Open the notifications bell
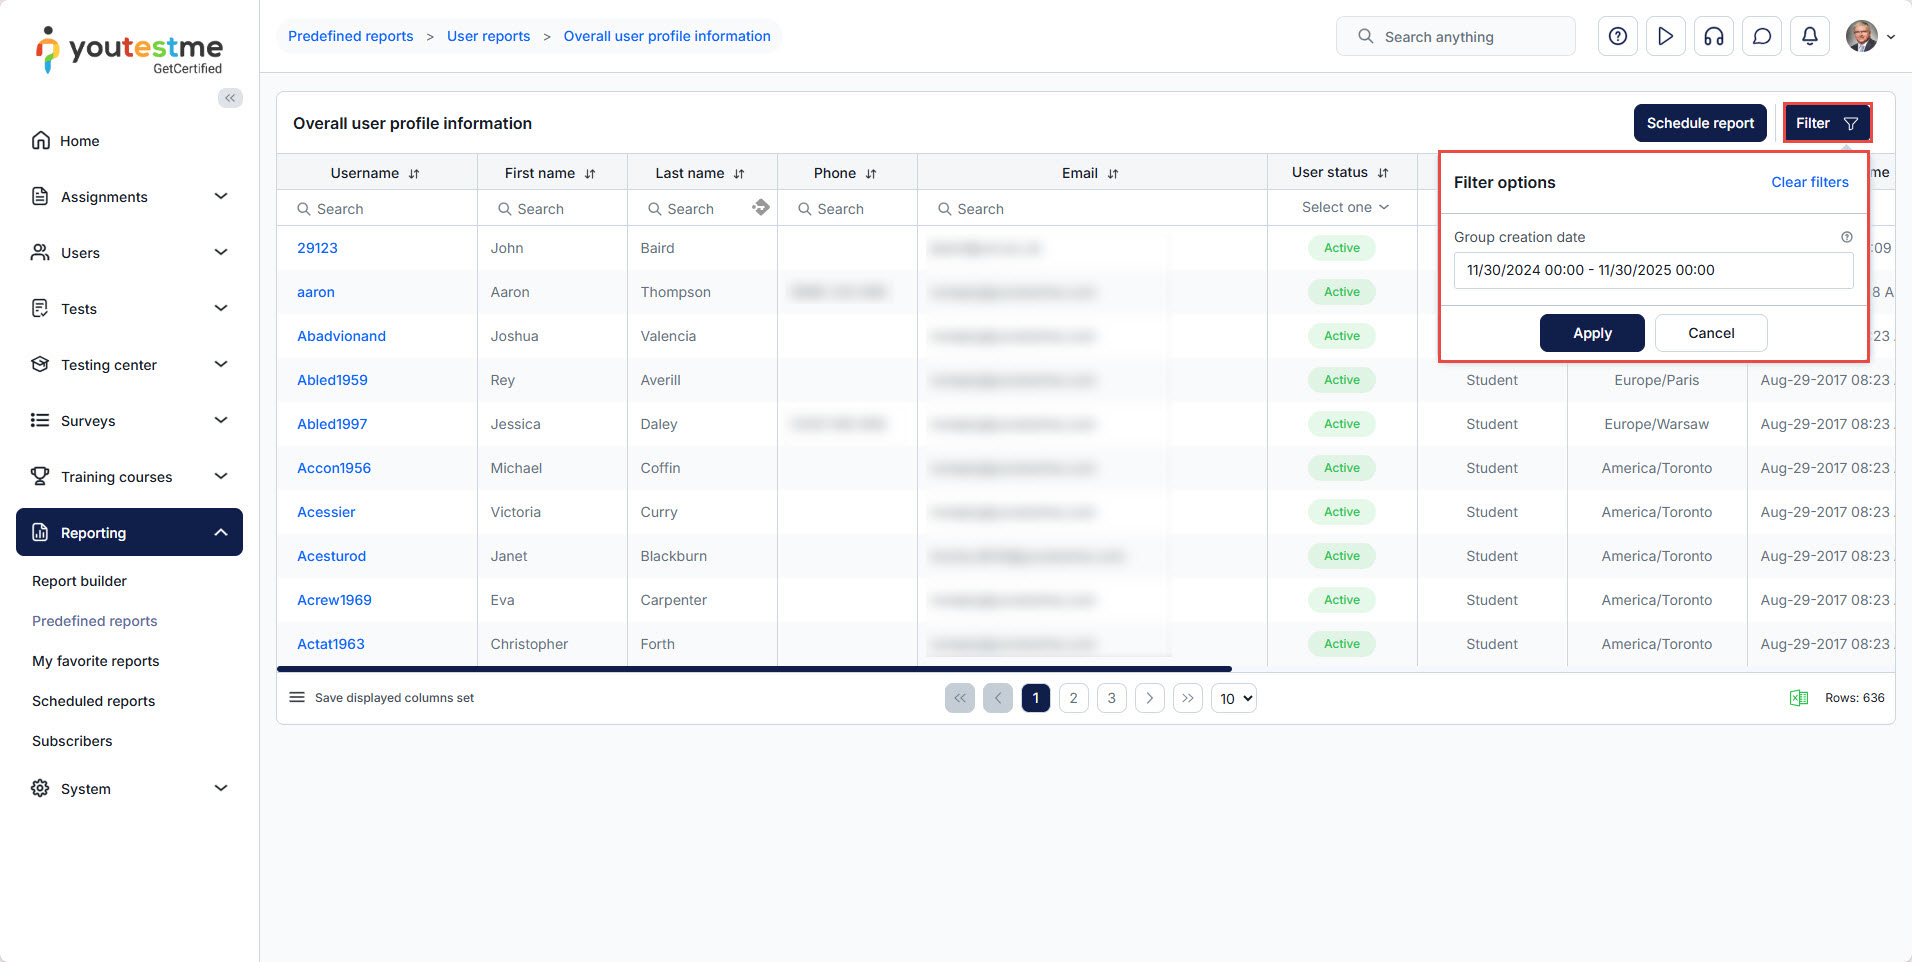The width and height of the screenshot is (1912, 962). click(x=1809, y=37)
